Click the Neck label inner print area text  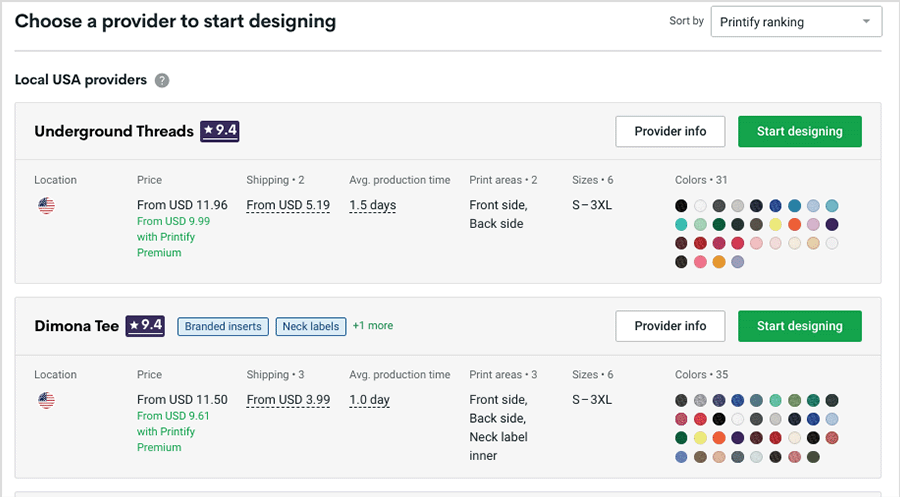coord(498,446)
